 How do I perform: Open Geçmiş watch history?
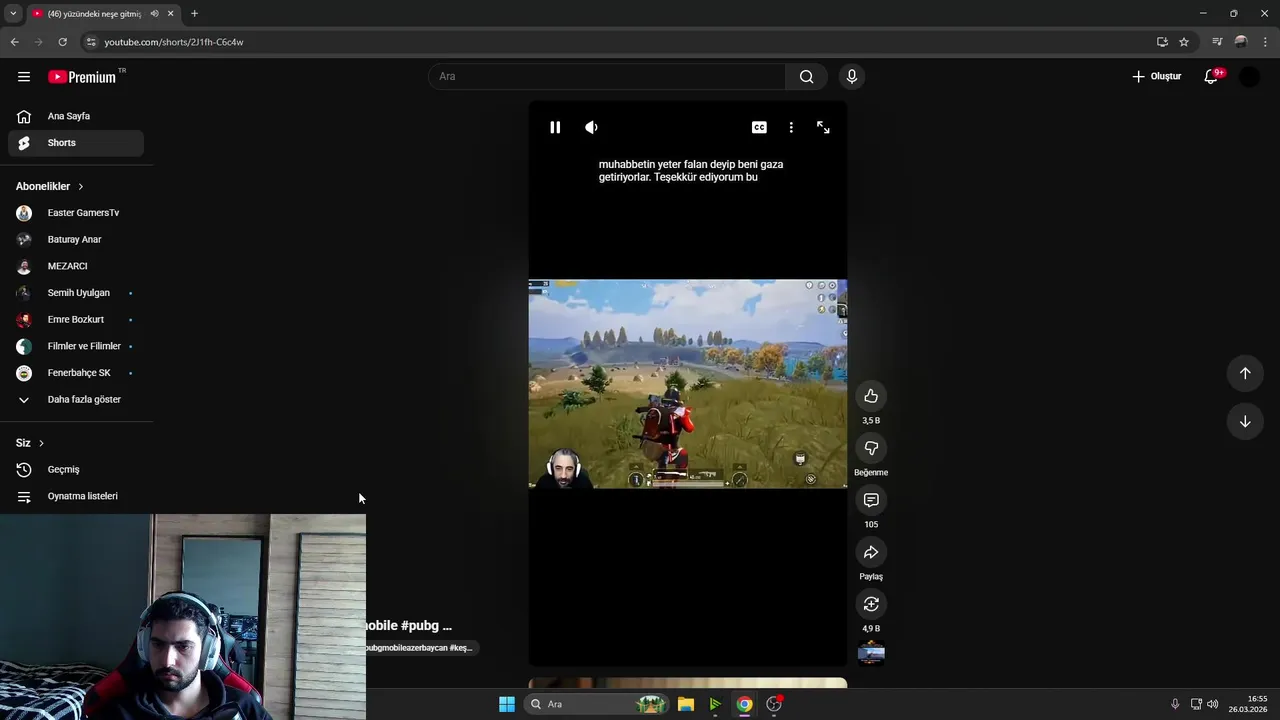tap(76, 470)
